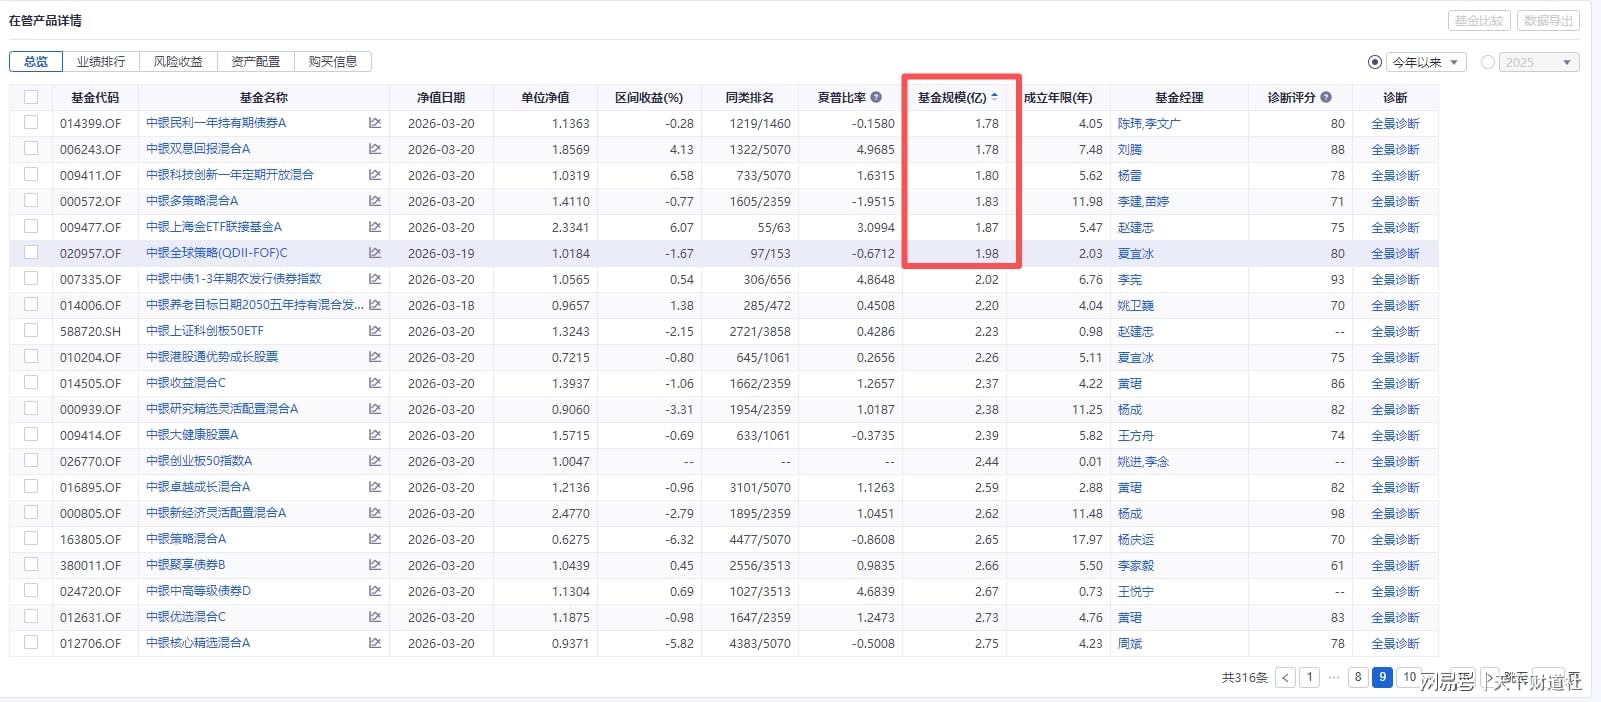This screenshot has width=1601, height=702.
Task: Click the 数据导出 button
Action: 1548,20
